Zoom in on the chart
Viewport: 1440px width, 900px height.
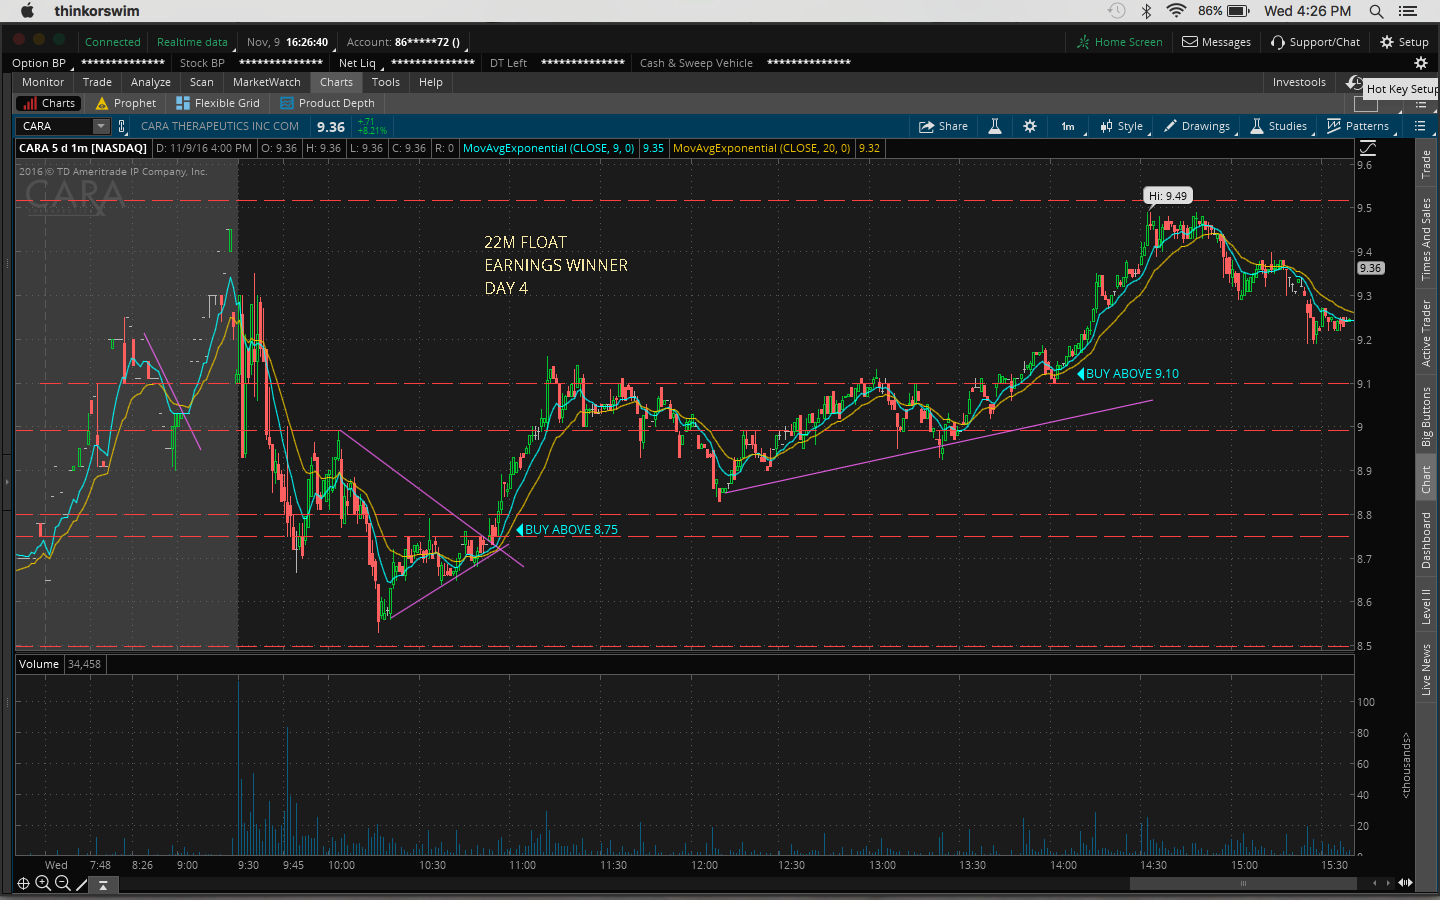pos(43,883)
